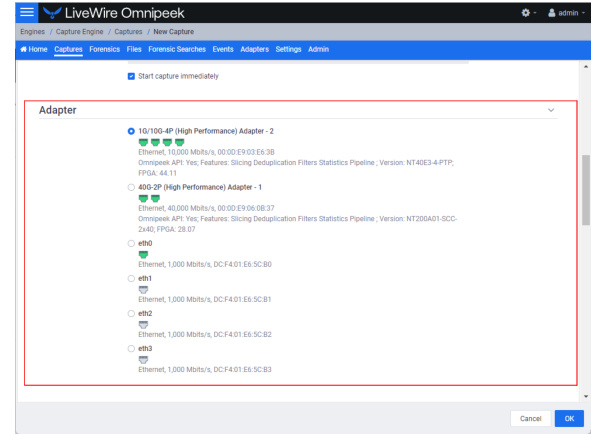This screenshot has width=610, height=435.
Task: Click the scrollbar down arrow
Action: pos(586,396)
